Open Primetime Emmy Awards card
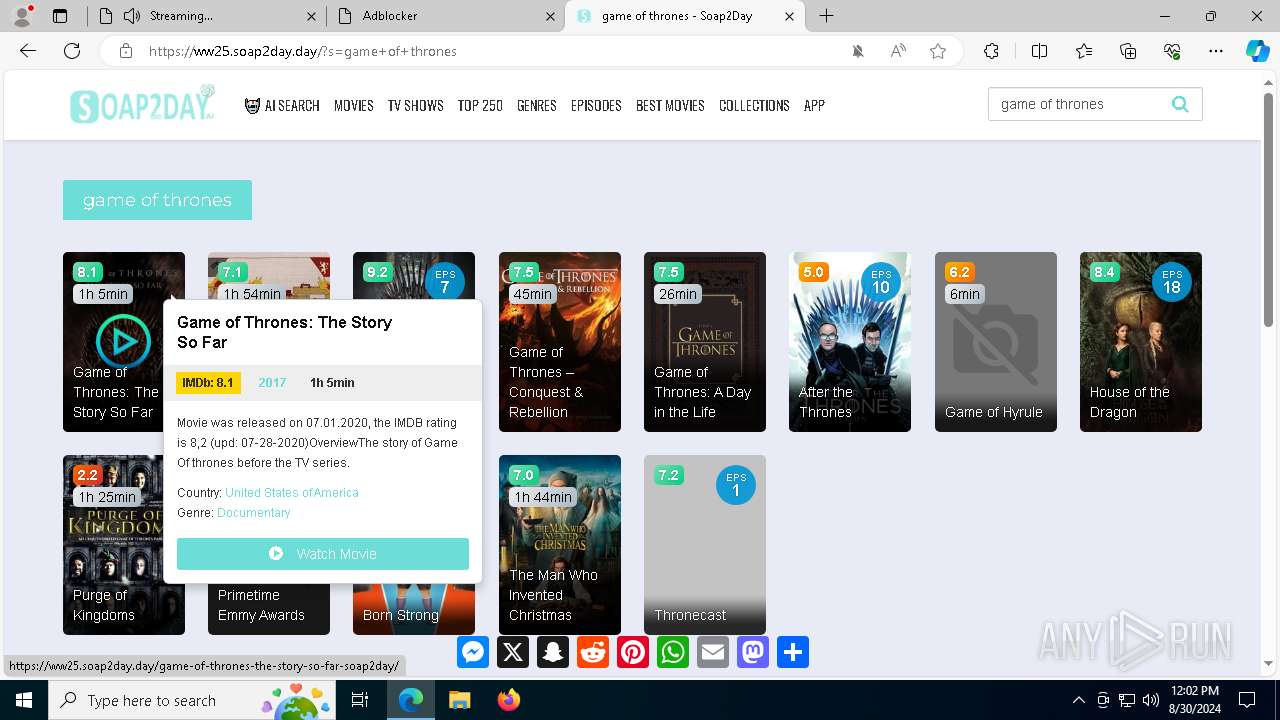1280x720 pixels. click(x=269, y=610)
